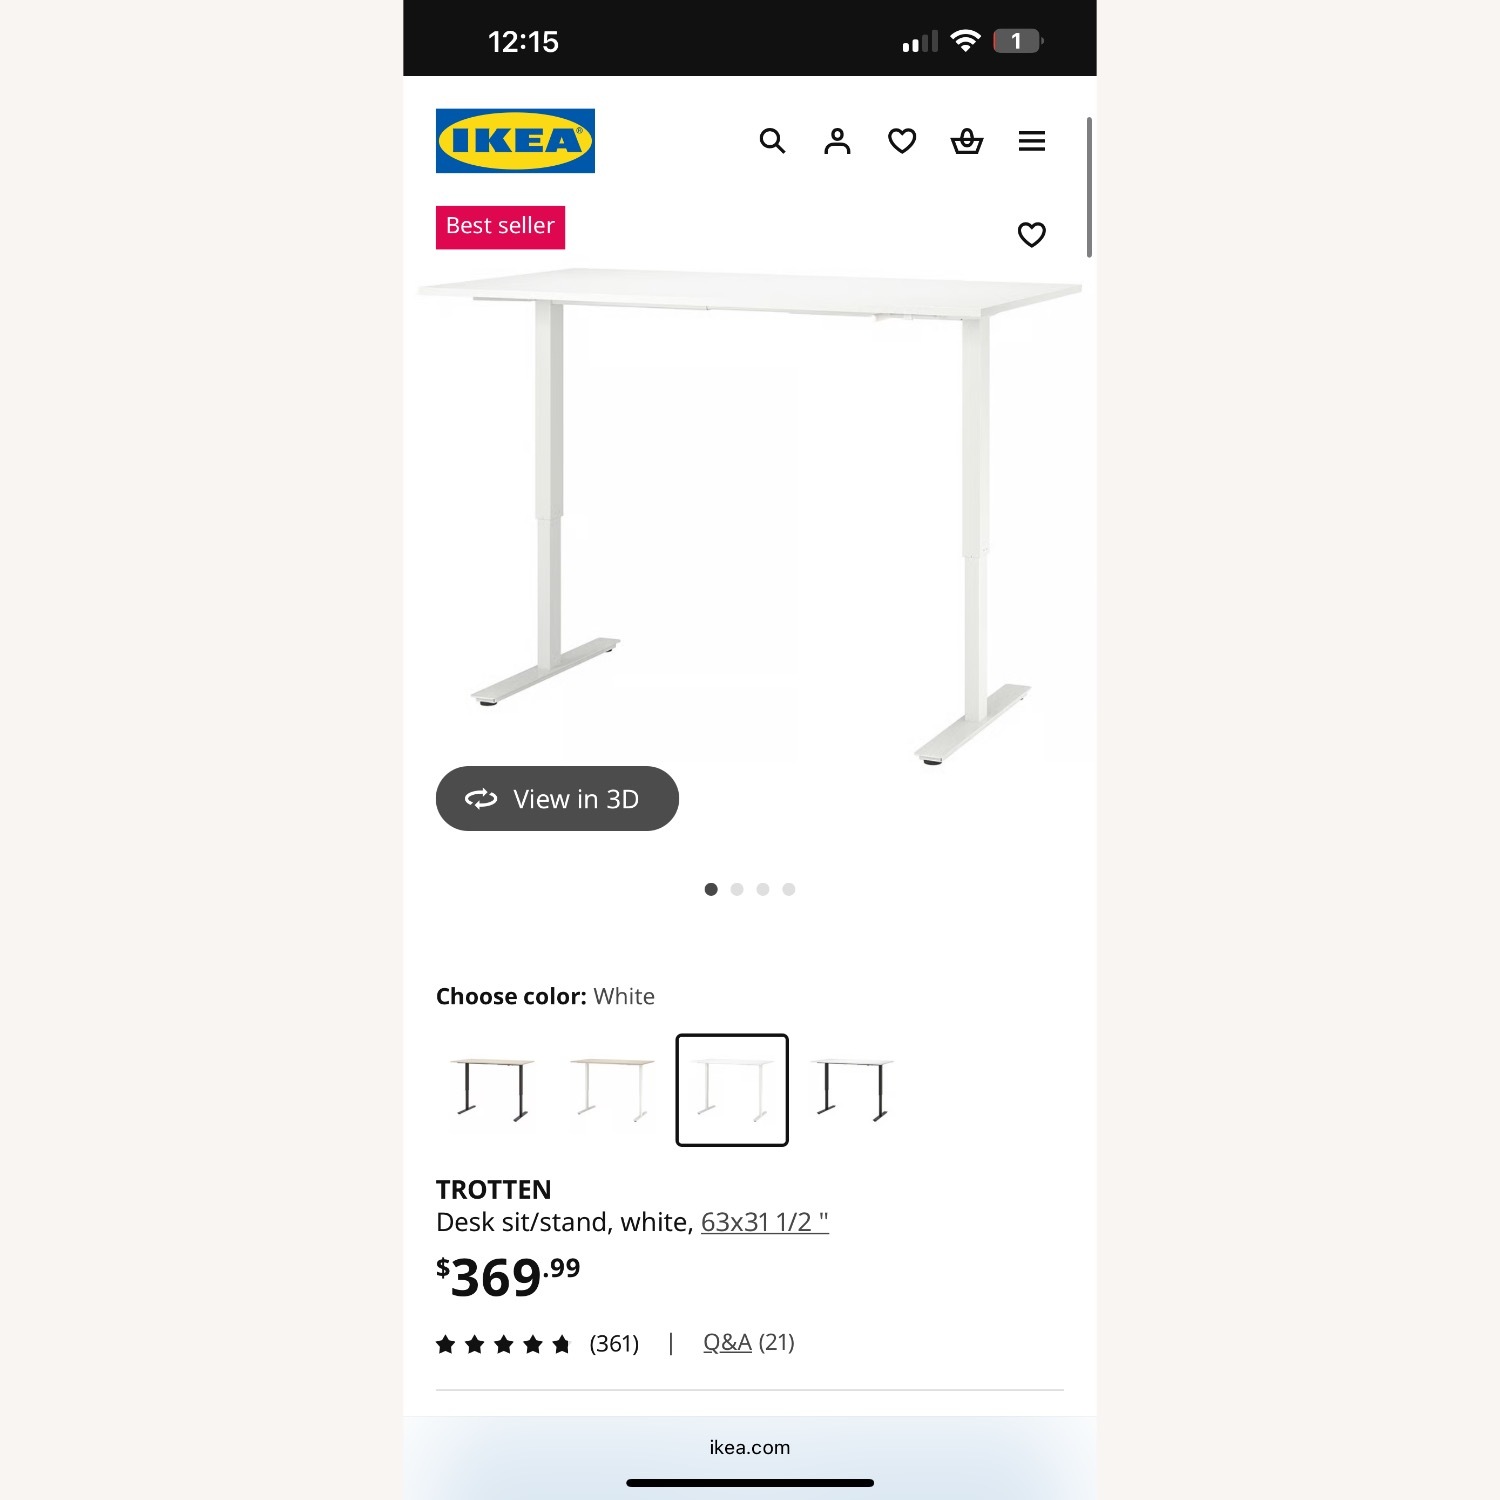This screenshot has width=1500, height=1500.
Task: Click the ikea.com address bar
Action: coord(749,1446)
